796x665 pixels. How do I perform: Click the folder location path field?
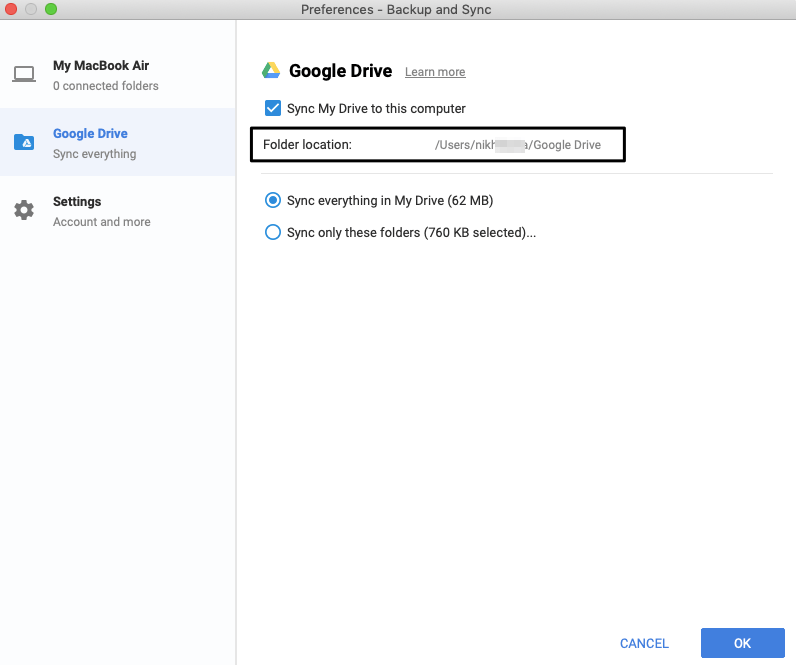pyautogui.click(x=518, y=145)
